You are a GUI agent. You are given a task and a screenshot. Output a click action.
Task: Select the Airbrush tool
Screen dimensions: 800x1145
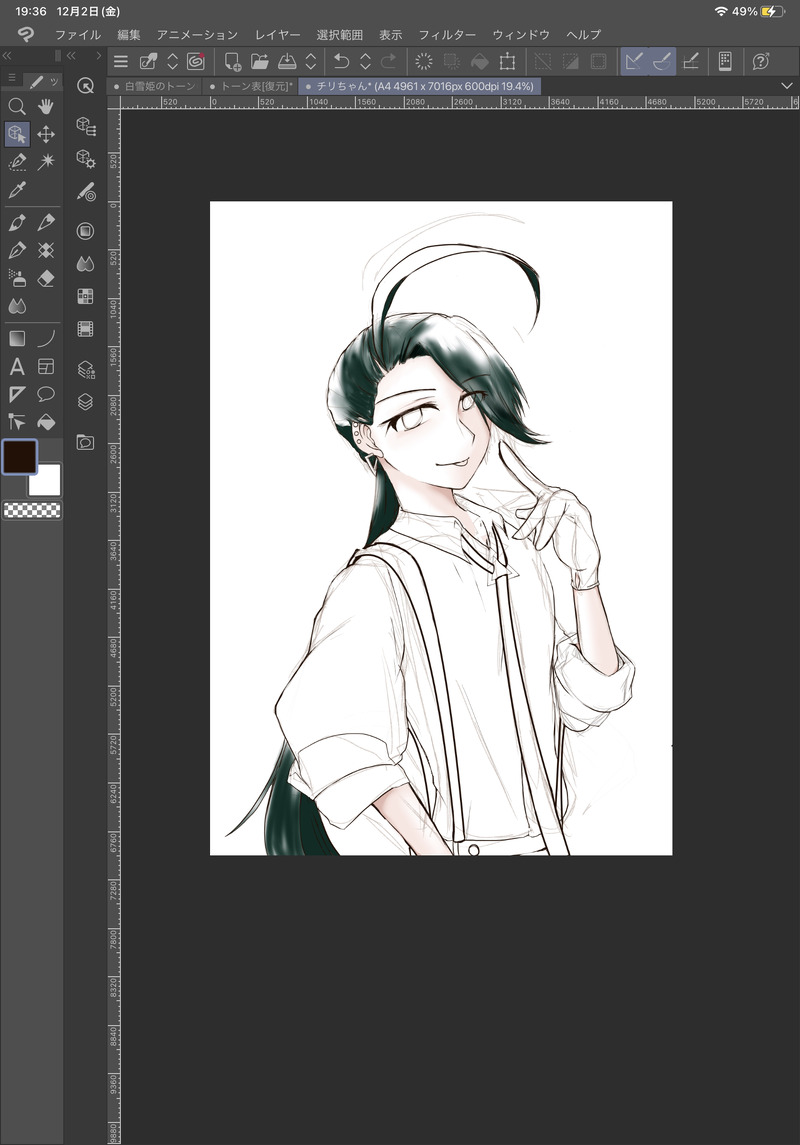click(x=17, y=278)
